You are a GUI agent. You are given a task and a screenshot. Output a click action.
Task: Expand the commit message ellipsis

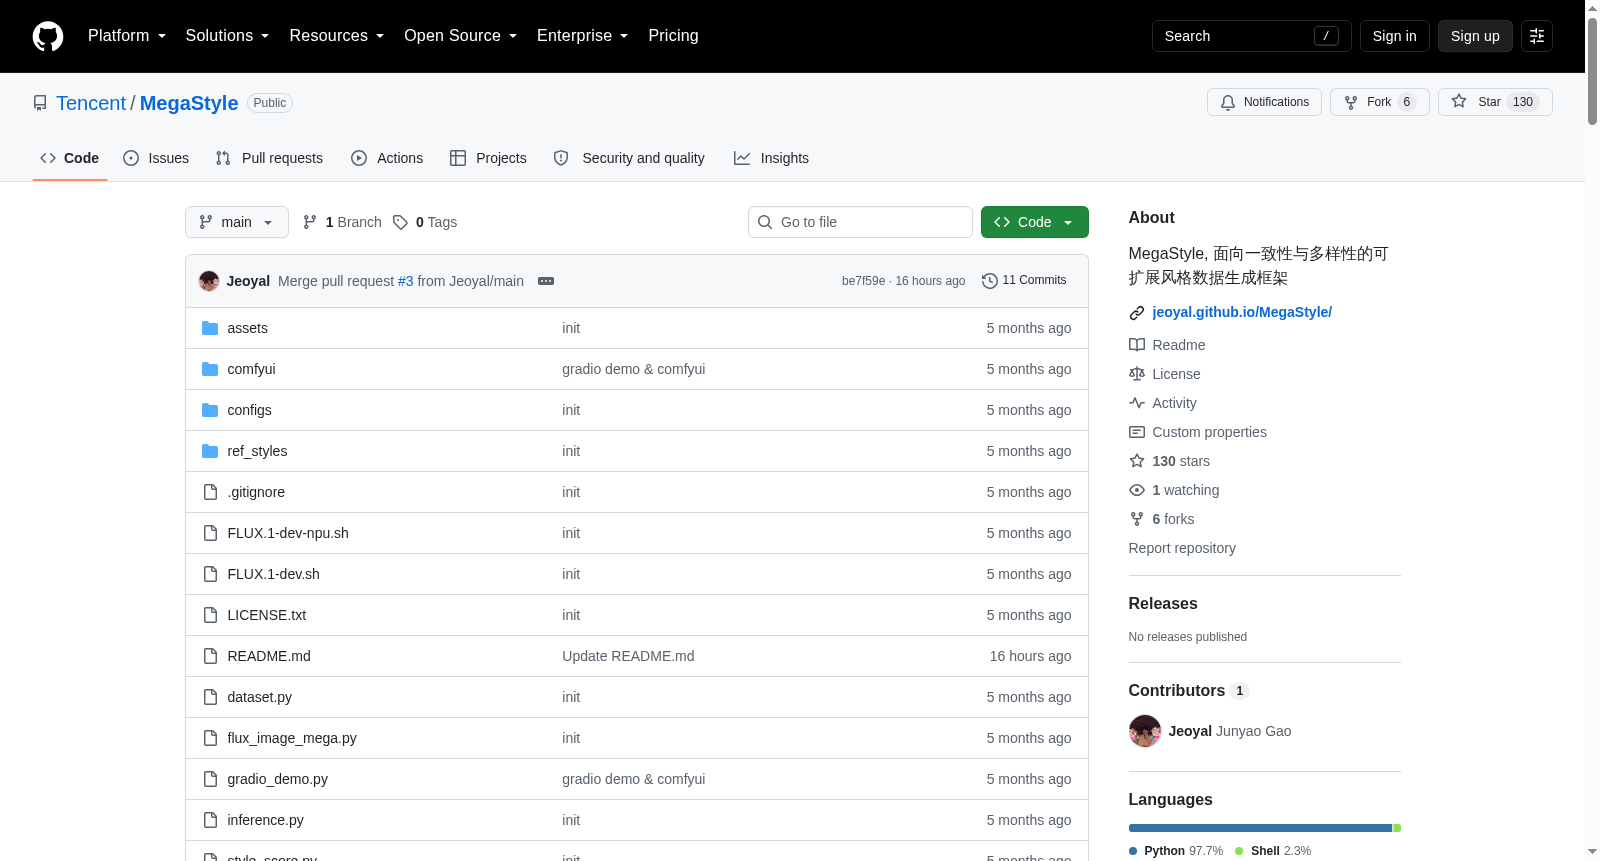click(x=546, y=281)
